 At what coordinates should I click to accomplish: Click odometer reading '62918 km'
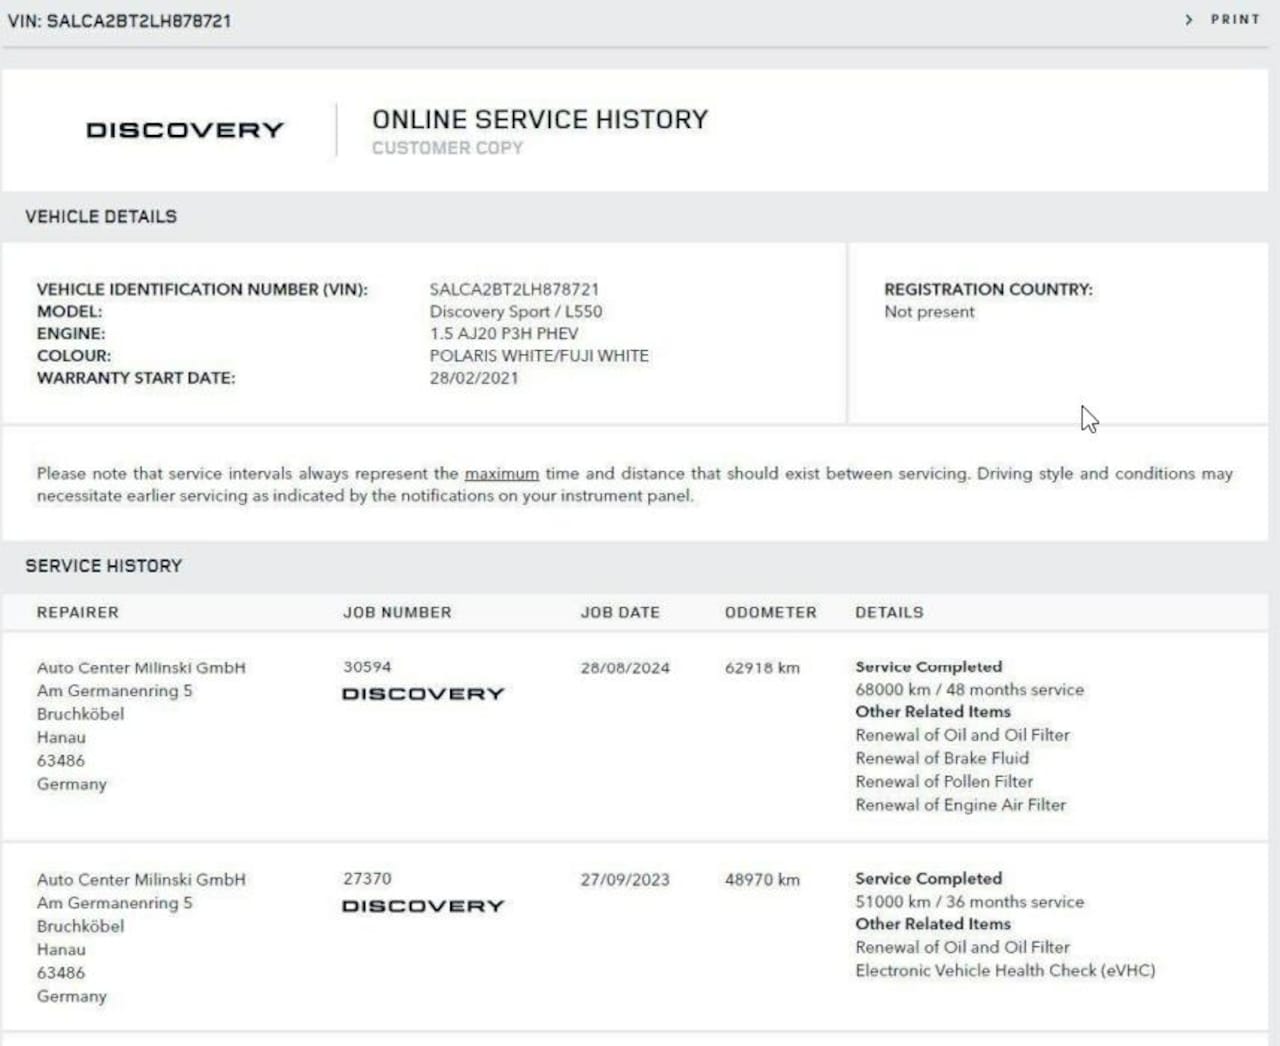pyautogui.click(x=762, y=667)
